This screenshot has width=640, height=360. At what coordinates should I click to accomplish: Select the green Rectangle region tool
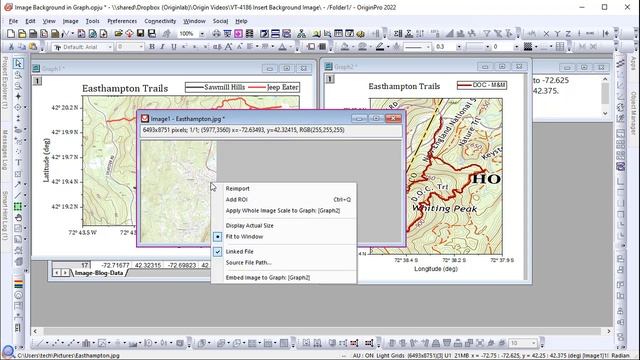18,206
